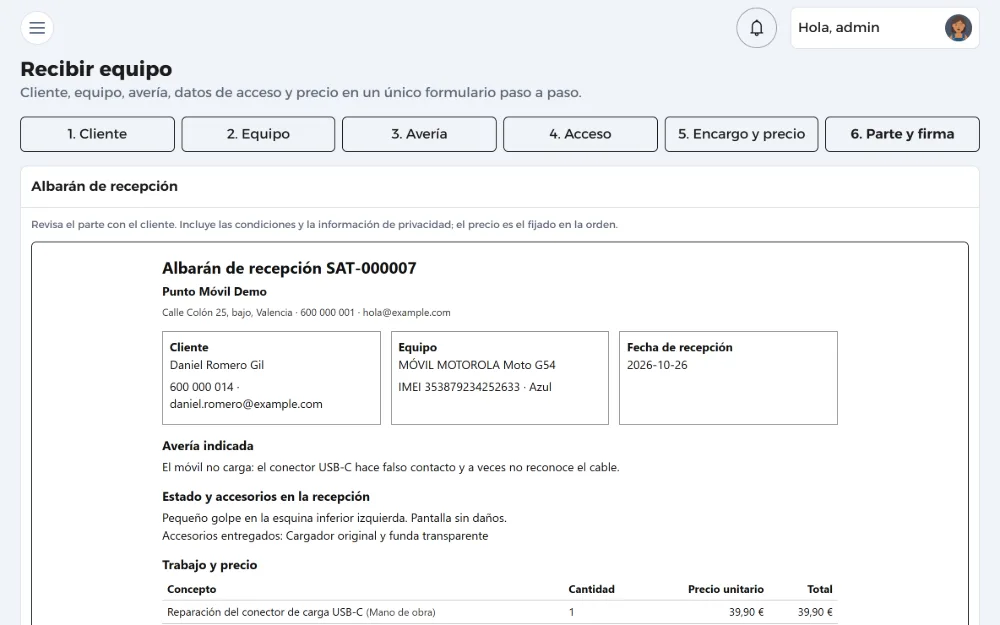This screenshot has height=625, width=1000.
Task: Click the address line with 'Calle Colón 25'
Action: (306, 312)
